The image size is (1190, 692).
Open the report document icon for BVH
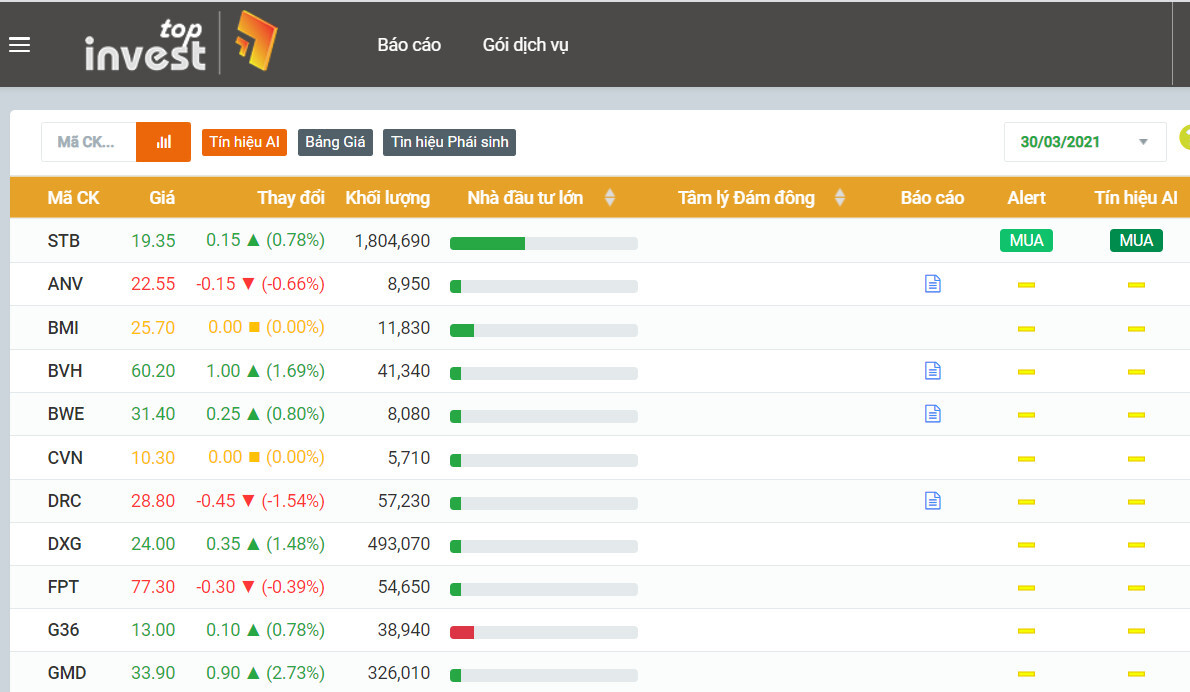coord(932,371)
